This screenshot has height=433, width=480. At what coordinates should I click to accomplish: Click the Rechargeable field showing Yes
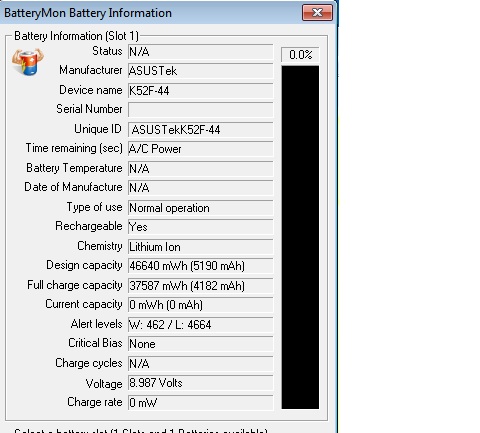[x=200, y=227]
